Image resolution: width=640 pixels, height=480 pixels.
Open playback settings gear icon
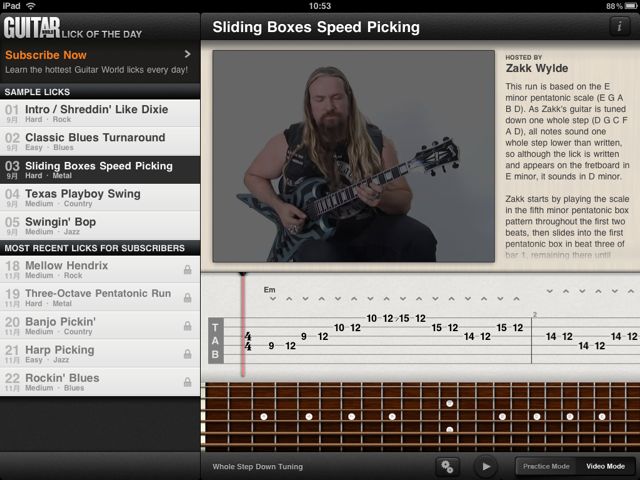(x=447, y=466)
